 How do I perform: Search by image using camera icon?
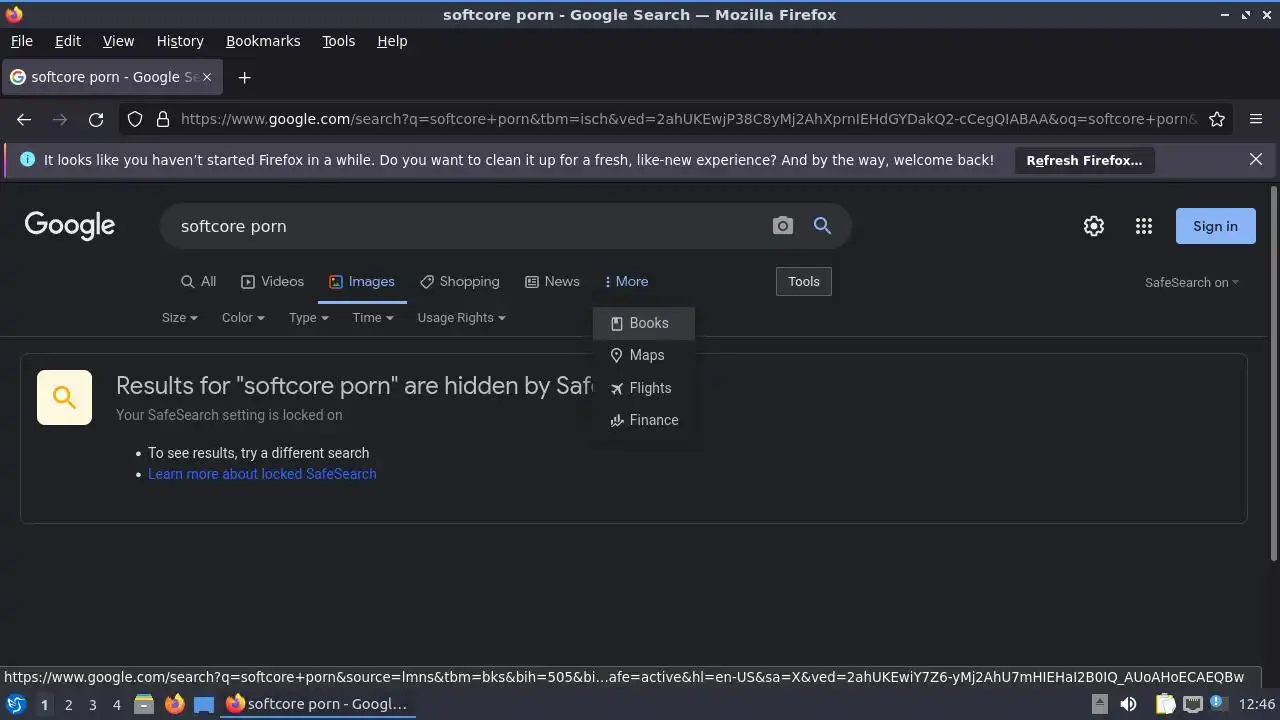(783, 226)
